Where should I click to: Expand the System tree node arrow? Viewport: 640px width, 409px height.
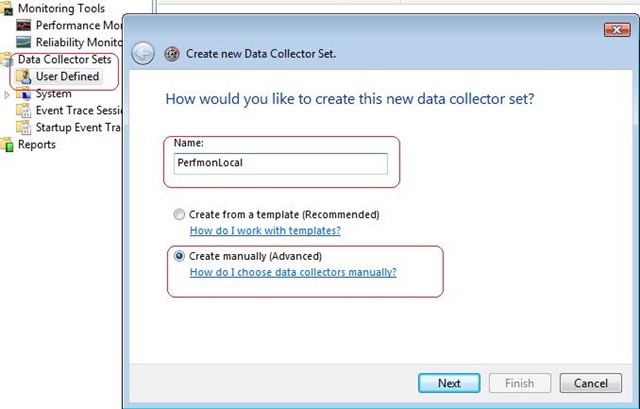pyautogui.click(x=9, y=94)
